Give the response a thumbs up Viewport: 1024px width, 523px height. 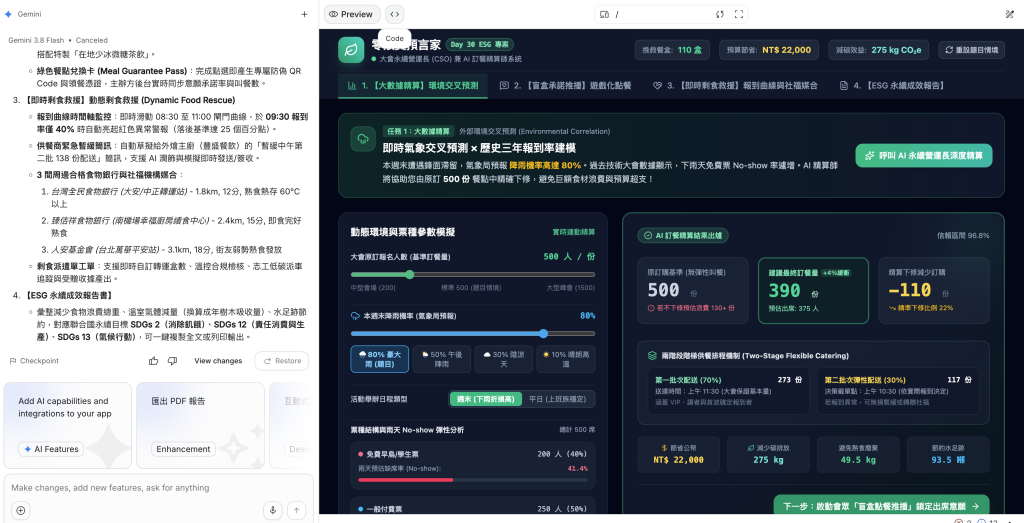(x=153, y=361)
